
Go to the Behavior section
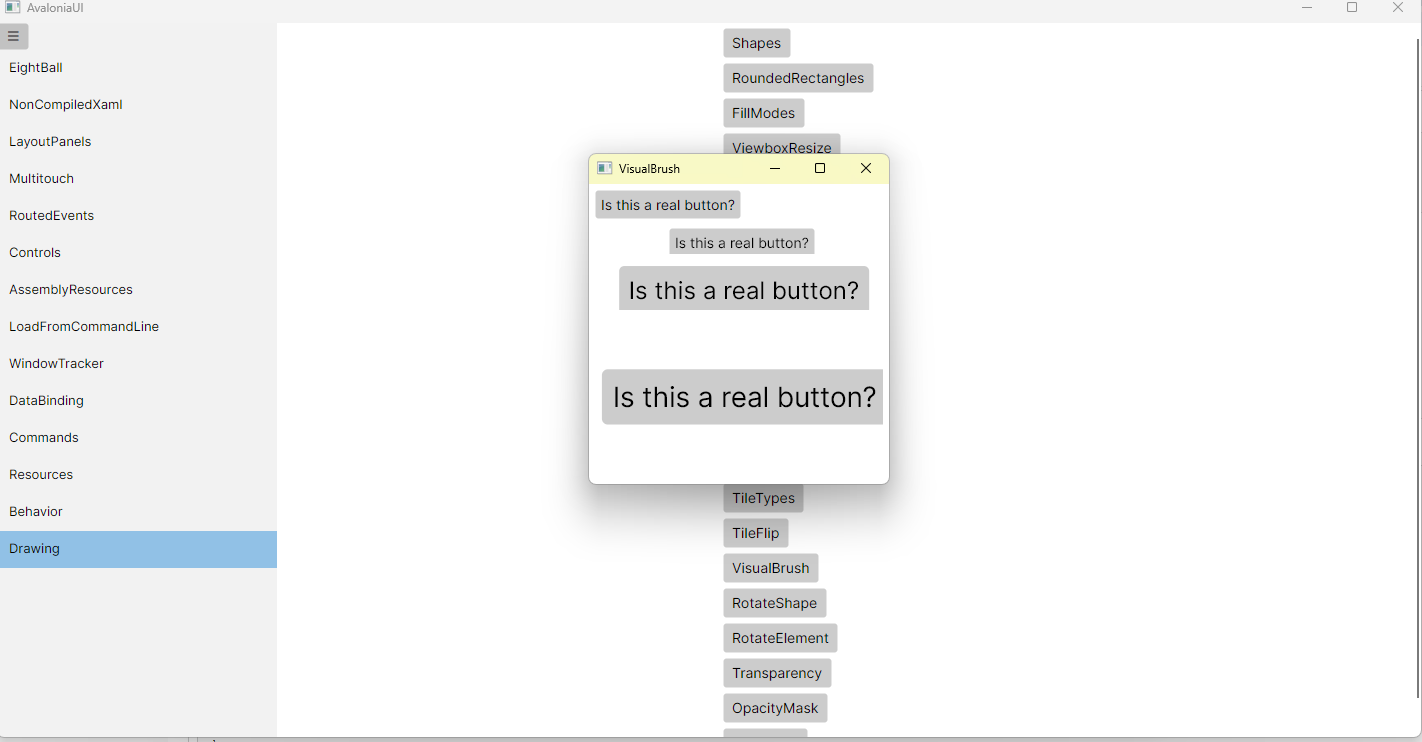pos(138,512)
